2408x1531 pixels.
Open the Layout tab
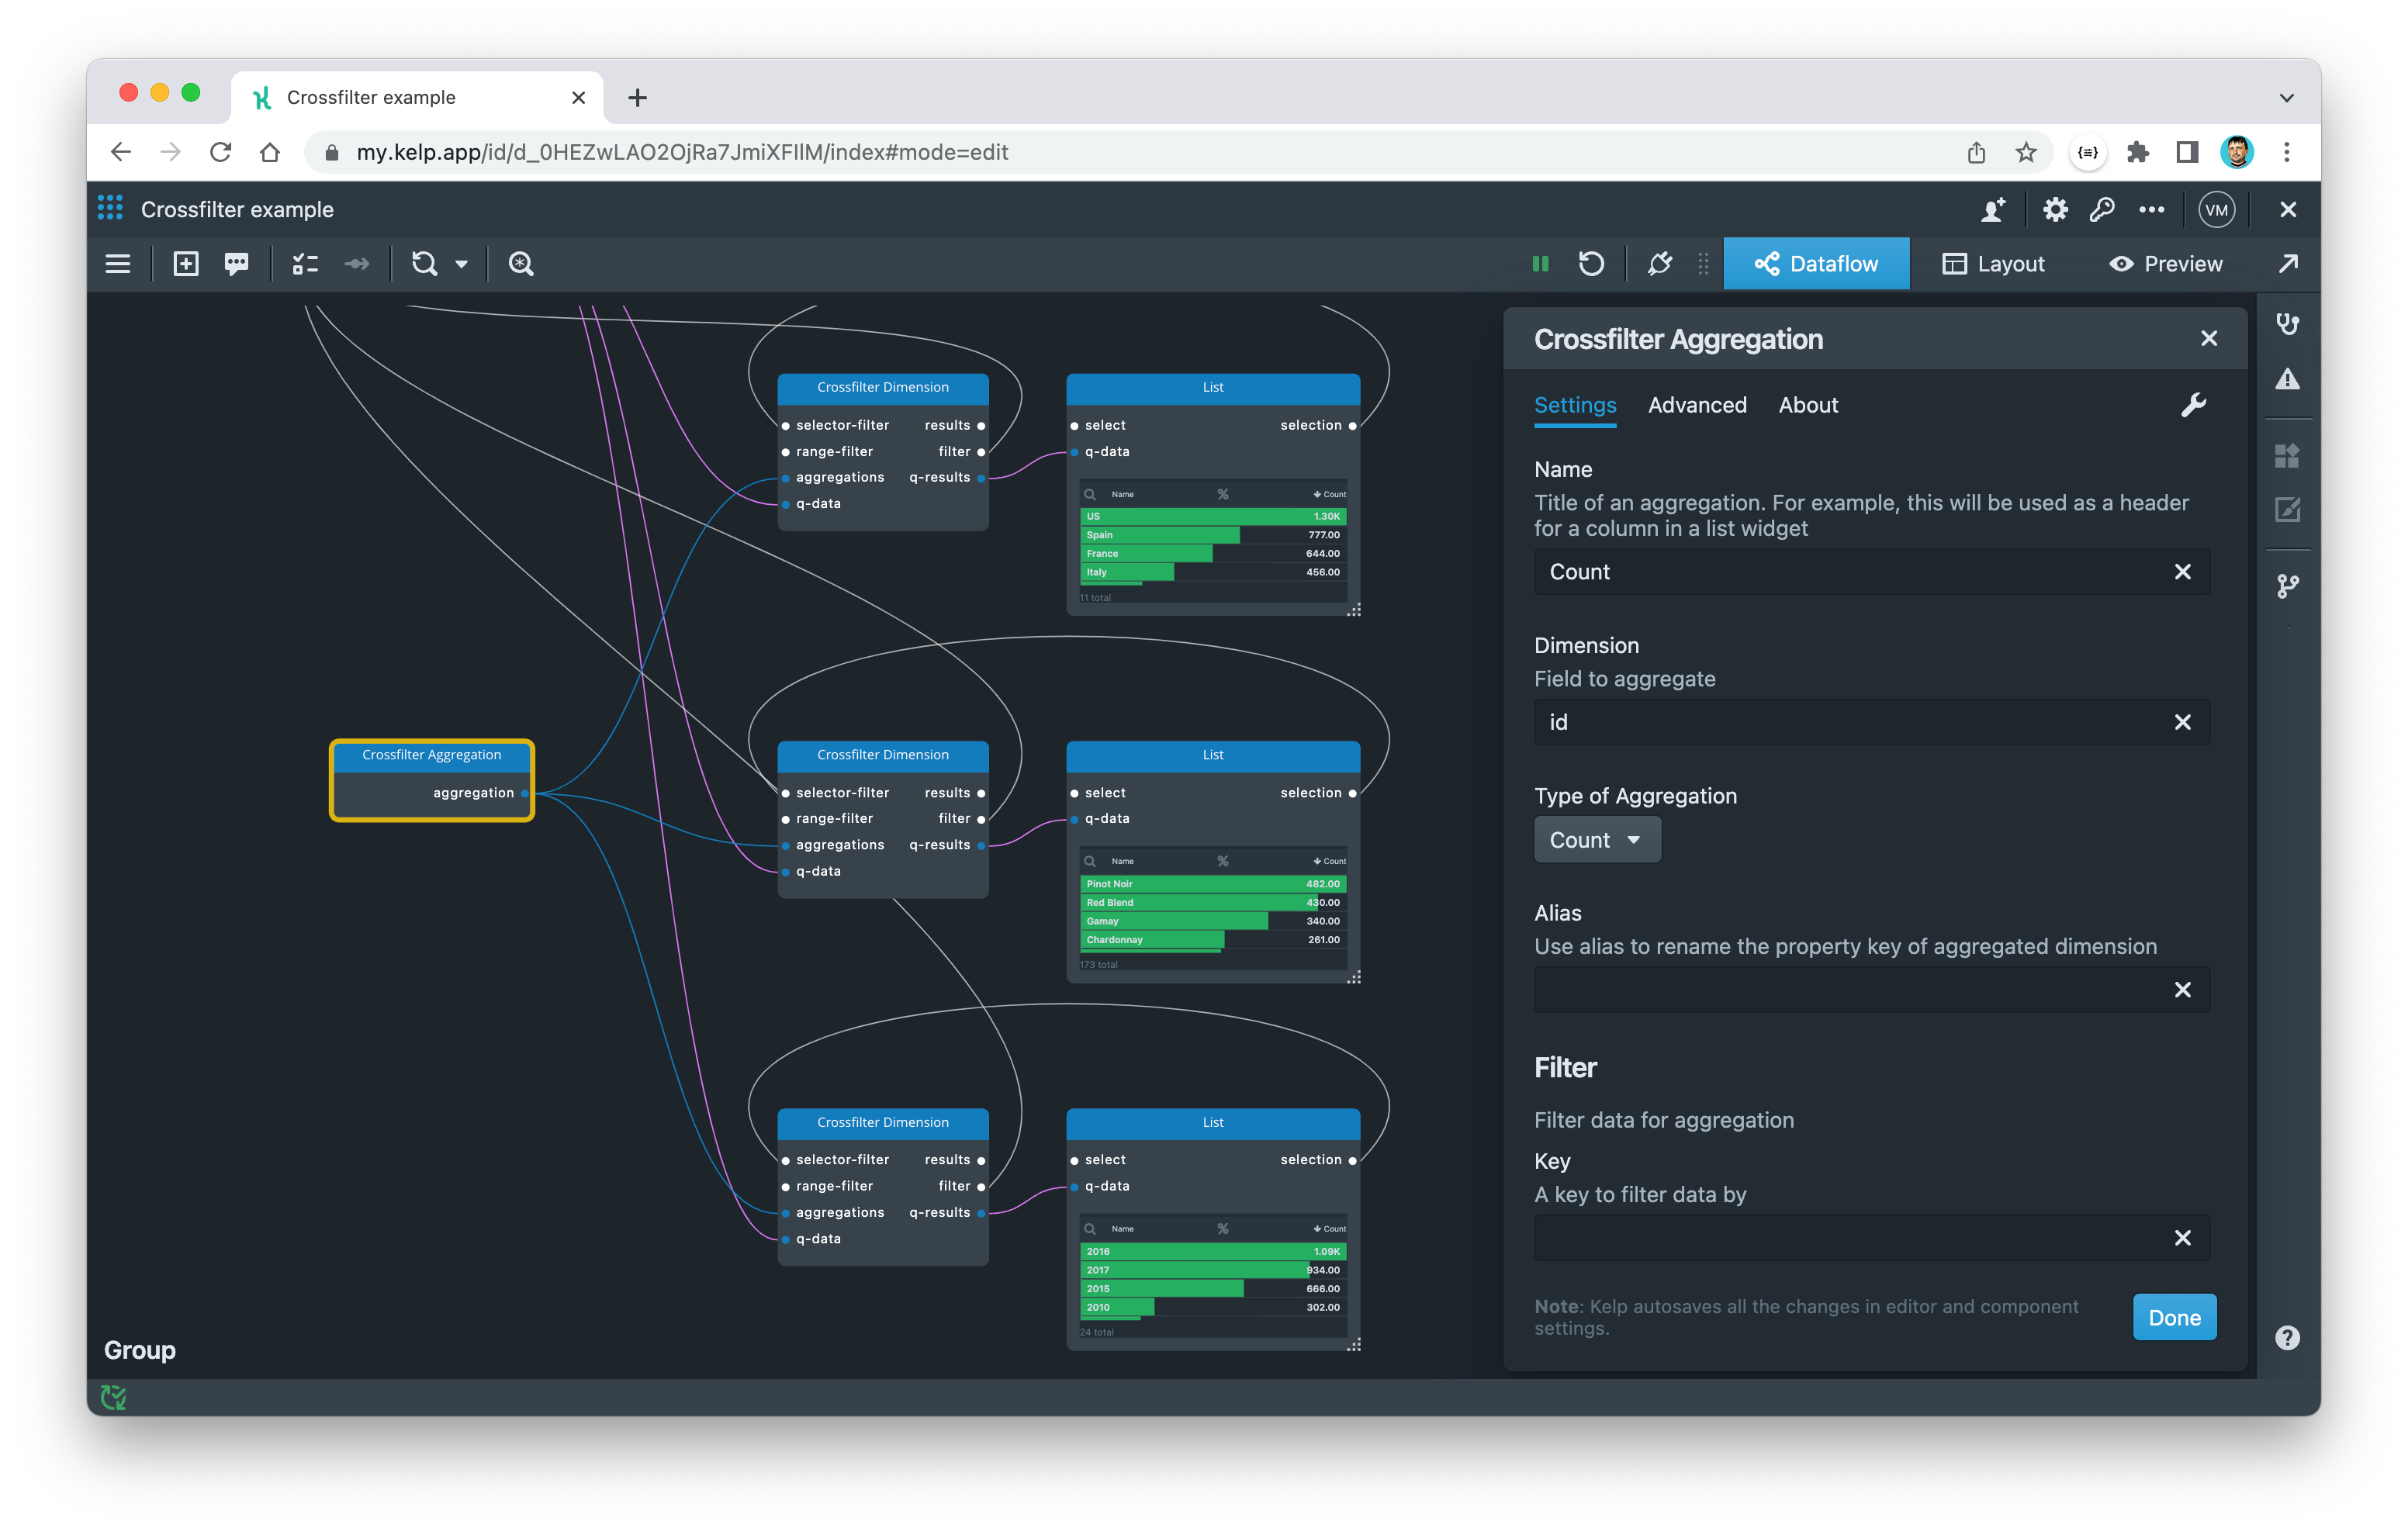coord(1993,264)
